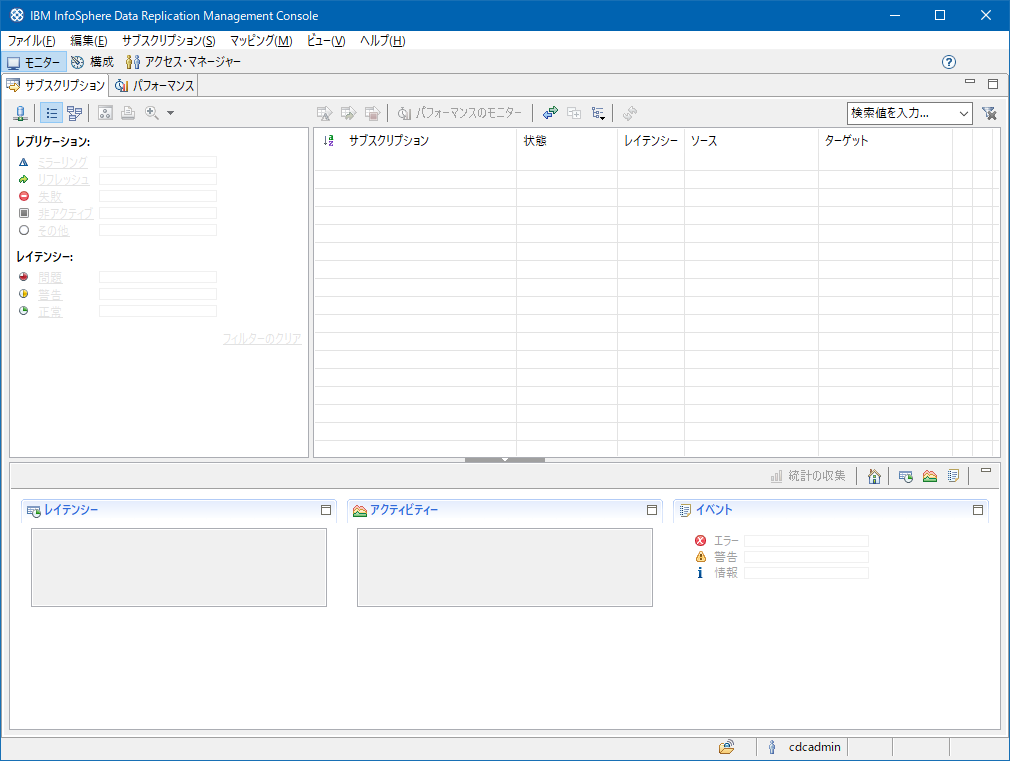
Task: Click the blue-green arrows refresh icon
Action: (550, 113)
